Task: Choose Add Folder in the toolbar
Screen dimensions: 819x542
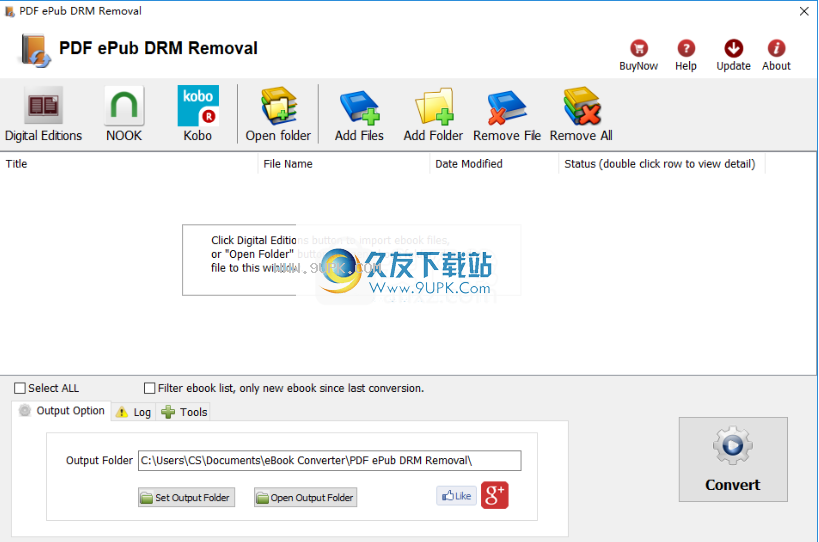Action: click(433, 114)
